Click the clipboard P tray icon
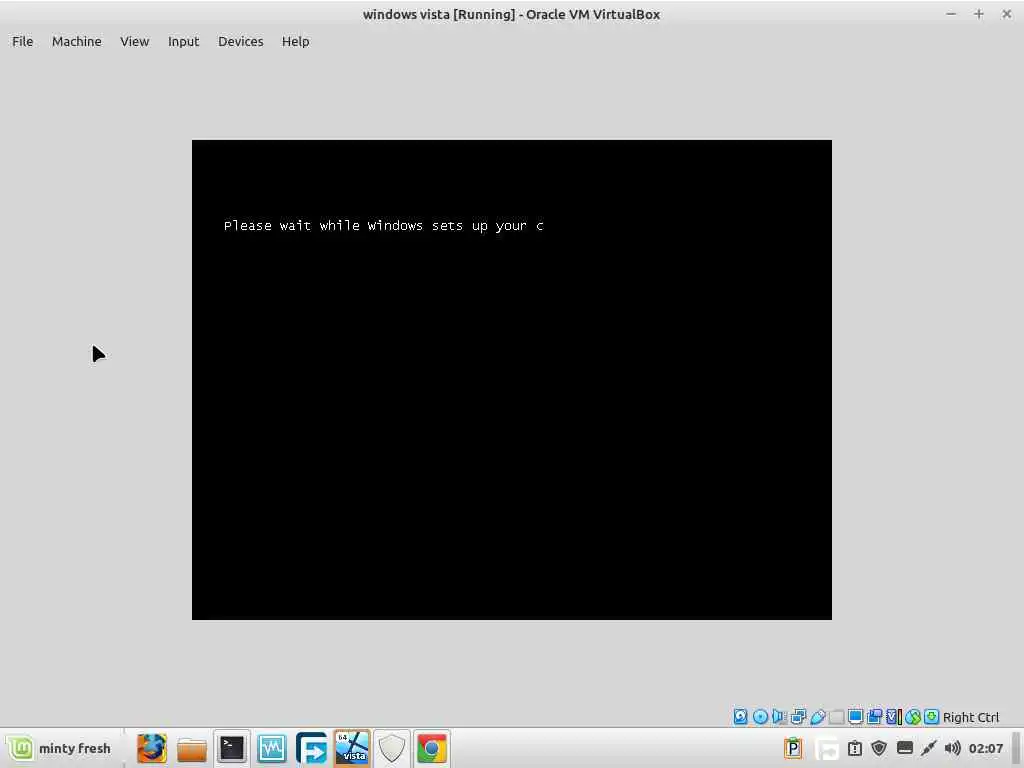This screenshot has width=1024, height=768. coord(793,748)
